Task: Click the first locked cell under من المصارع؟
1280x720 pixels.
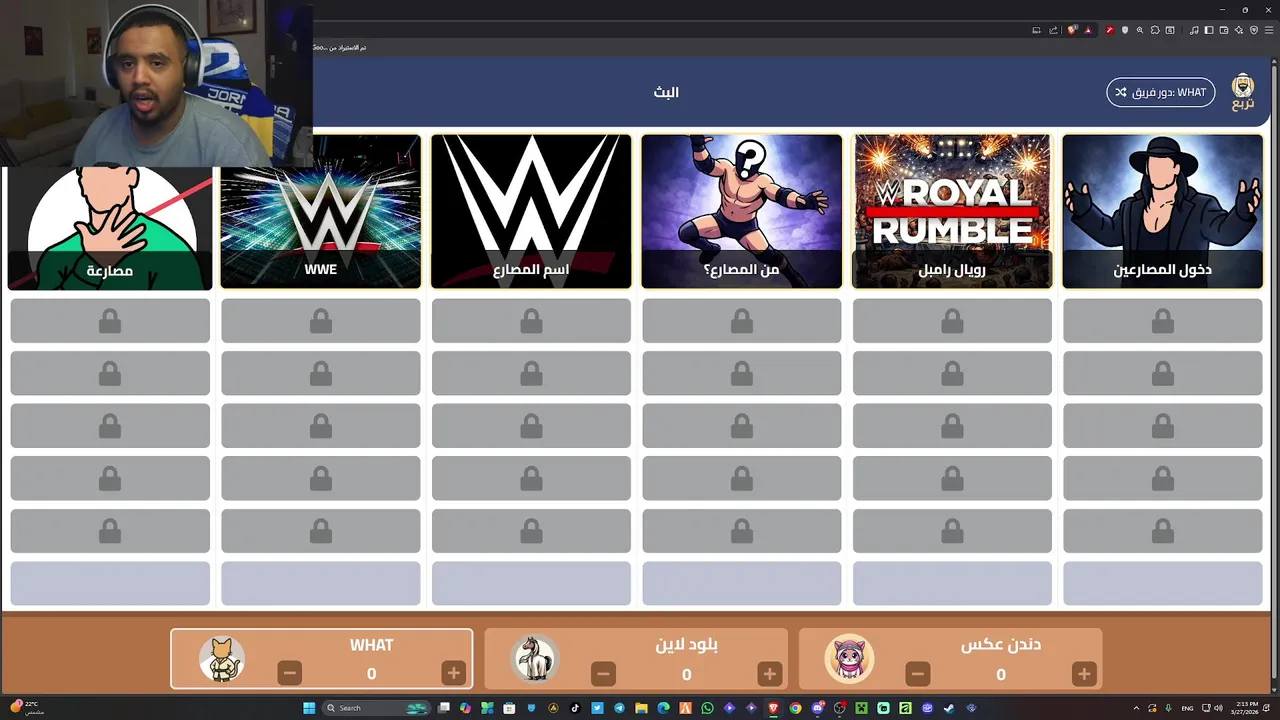Action: pyautogui.click(x=741, y=321)
